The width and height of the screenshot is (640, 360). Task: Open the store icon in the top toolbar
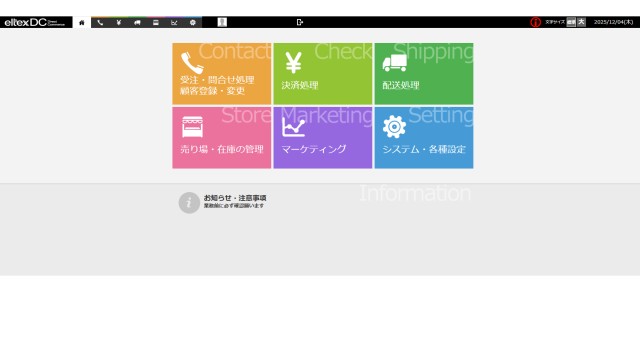click(156, 22)
